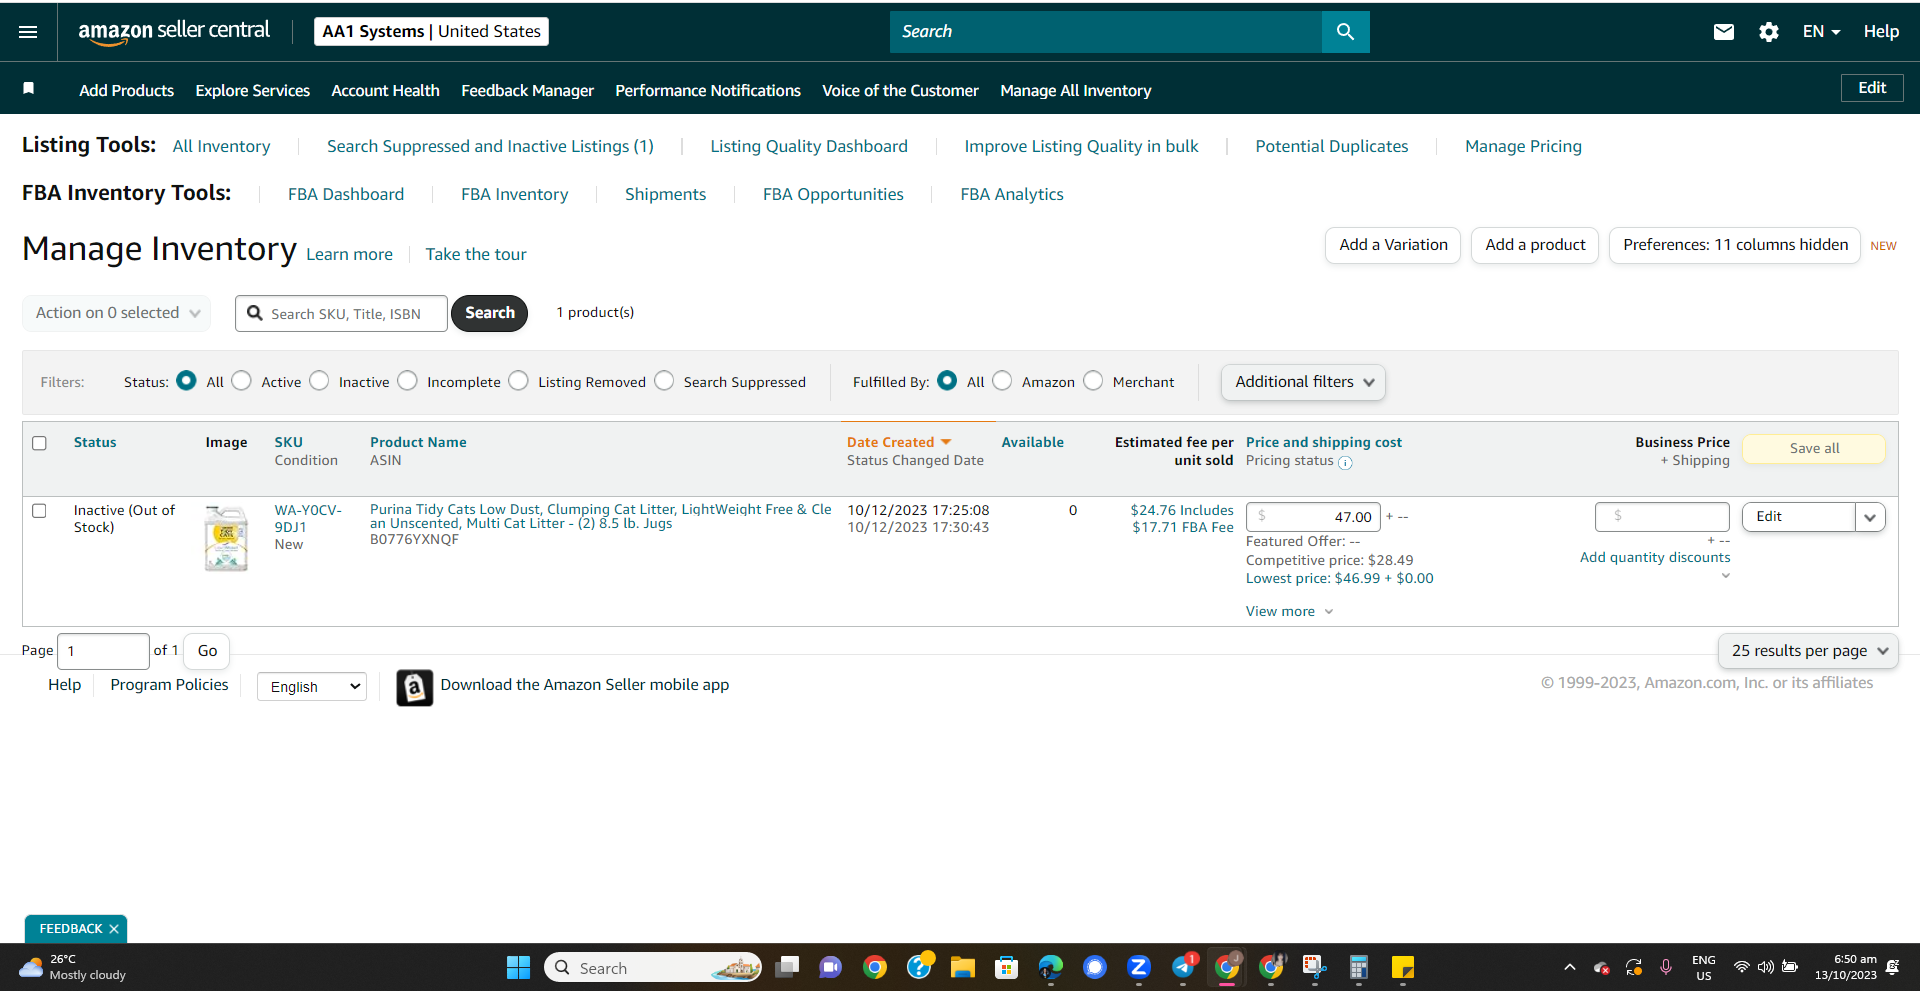Select Fulfilled By Amazon radio button
The width and height of the screenshot is (1920, 991).
(x=1002, y=381)
